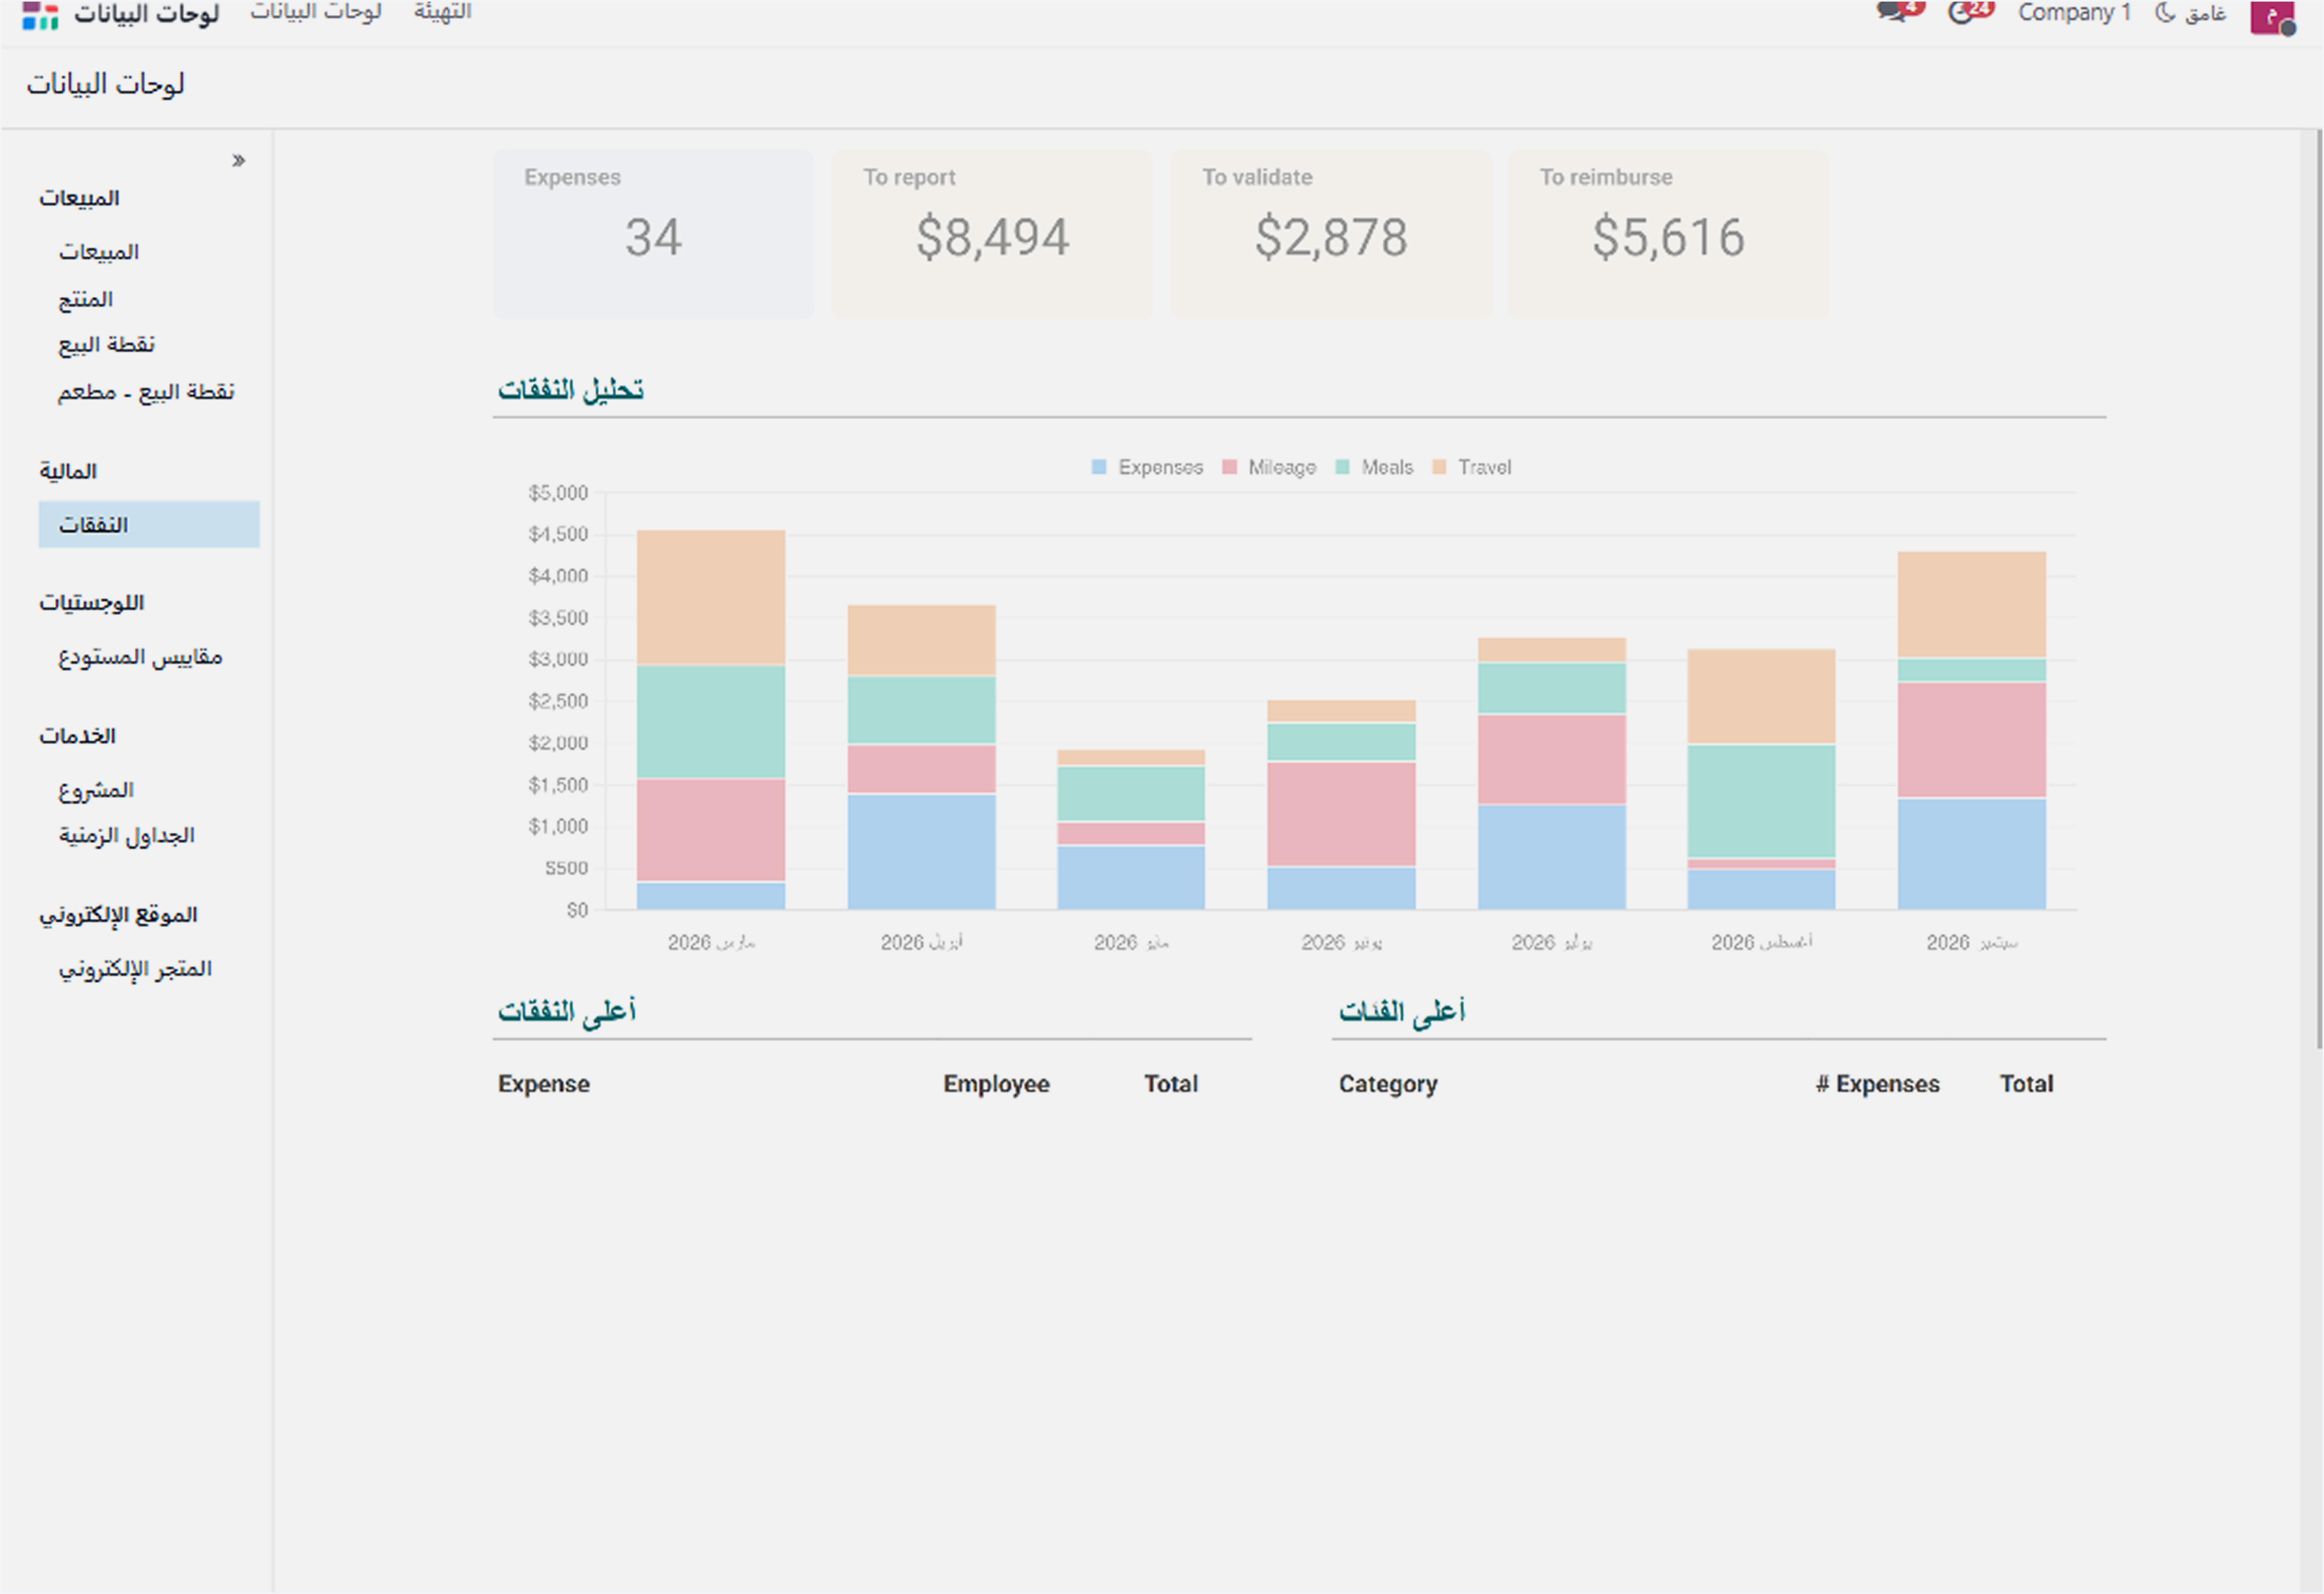Click the المالية group heading in the sidebar

(x=68, y=471)
